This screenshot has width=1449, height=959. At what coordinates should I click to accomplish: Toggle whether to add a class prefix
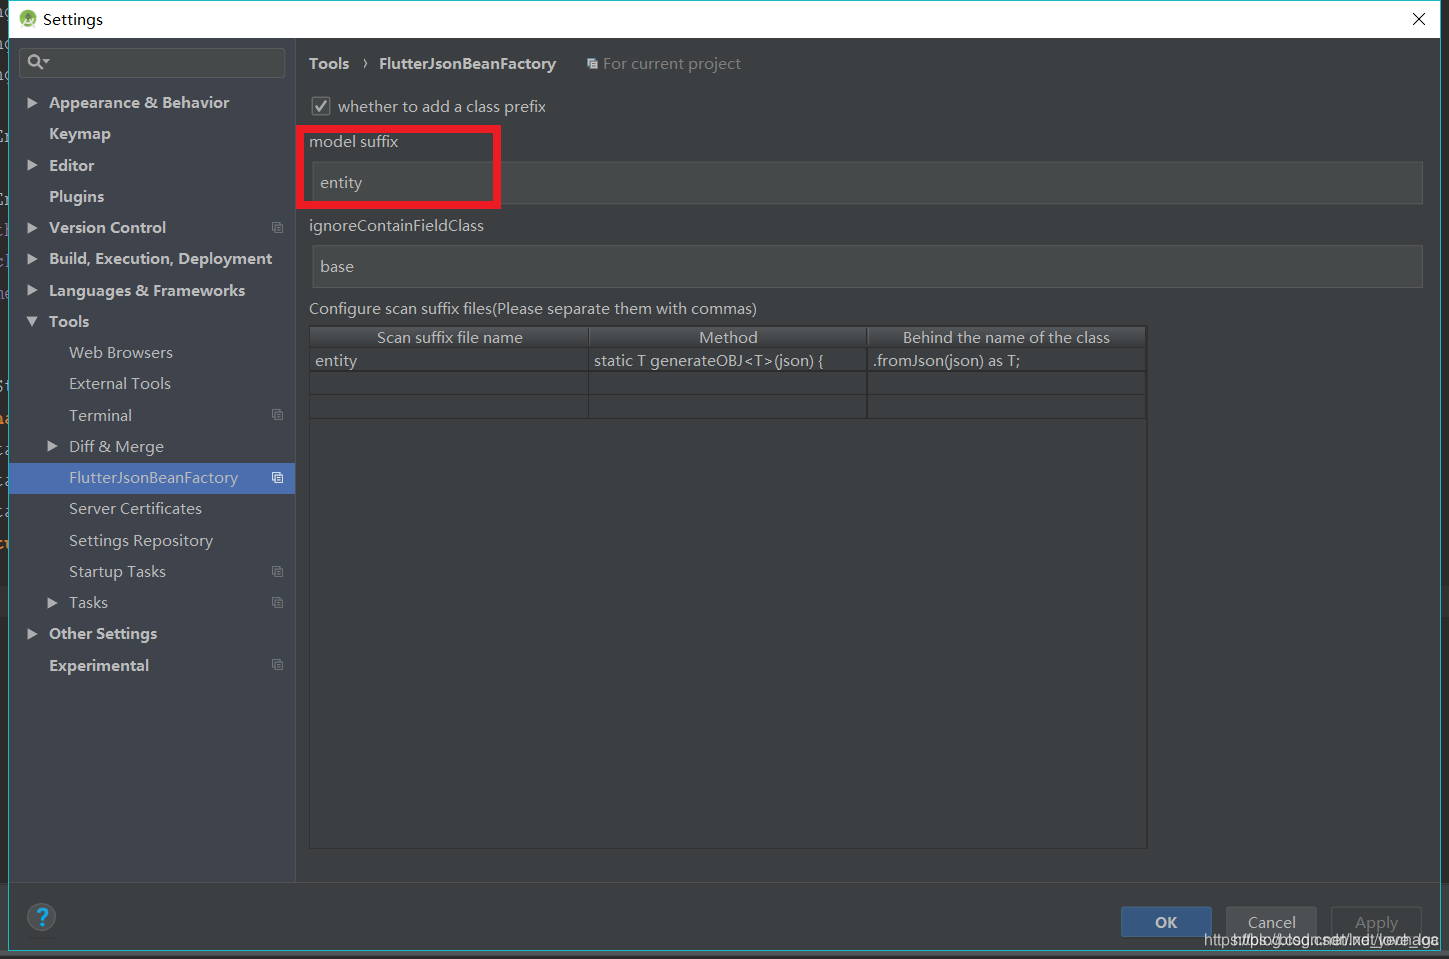point(321,106)
